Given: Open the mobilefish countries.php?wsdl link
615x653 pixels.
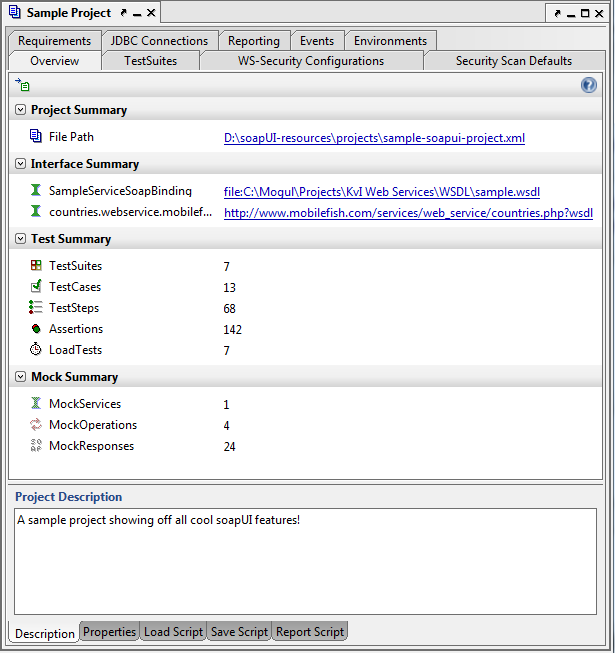Looking at the screenshot, I should pos(408,213).
